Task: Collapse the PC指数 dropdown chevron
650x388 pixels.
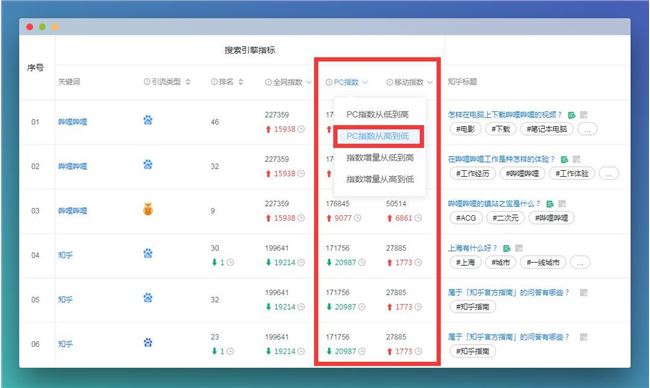Action: click(365, 82)
